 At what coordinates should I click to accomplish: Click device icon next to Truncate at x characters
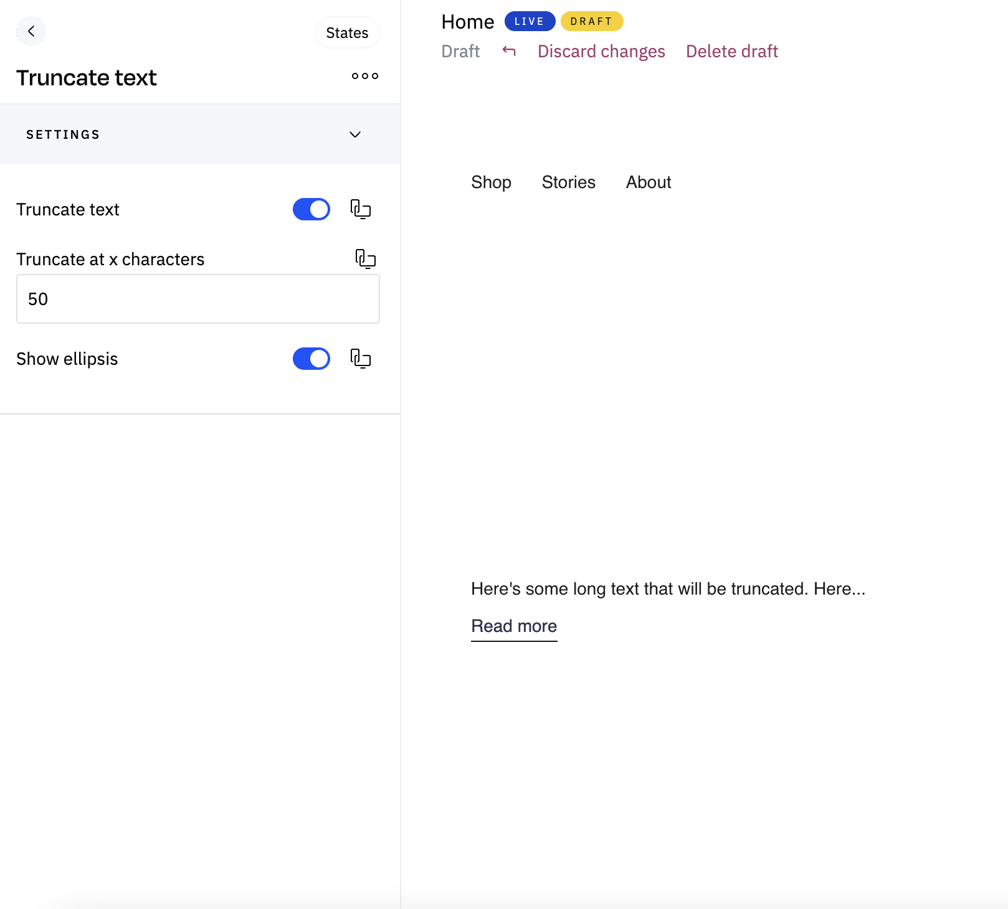point(365,259)
